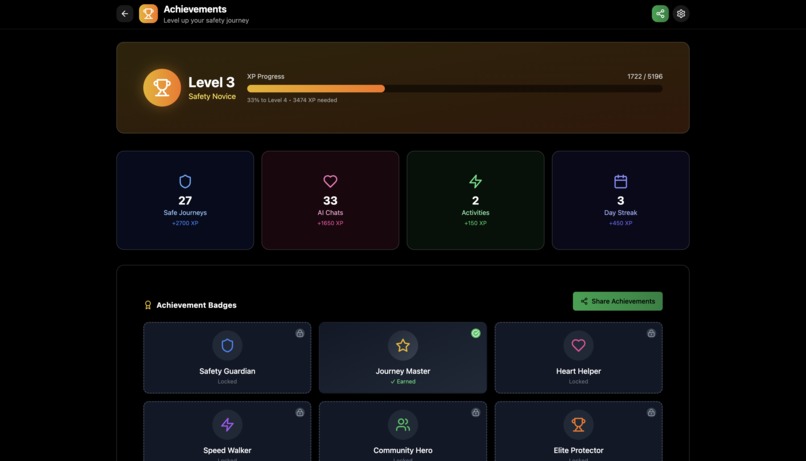806x461 pixels.
Task: Click the "Heart Helper" badge name
Action: coord(578,371)
